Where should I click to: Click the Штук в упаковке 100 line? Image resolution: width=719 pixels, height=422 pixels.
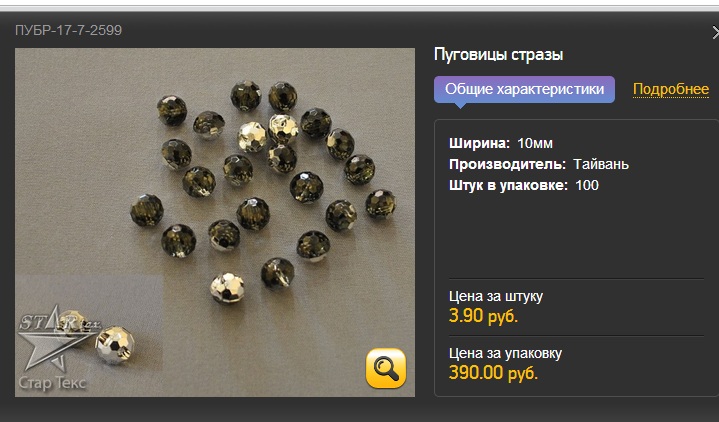[524, 185]
